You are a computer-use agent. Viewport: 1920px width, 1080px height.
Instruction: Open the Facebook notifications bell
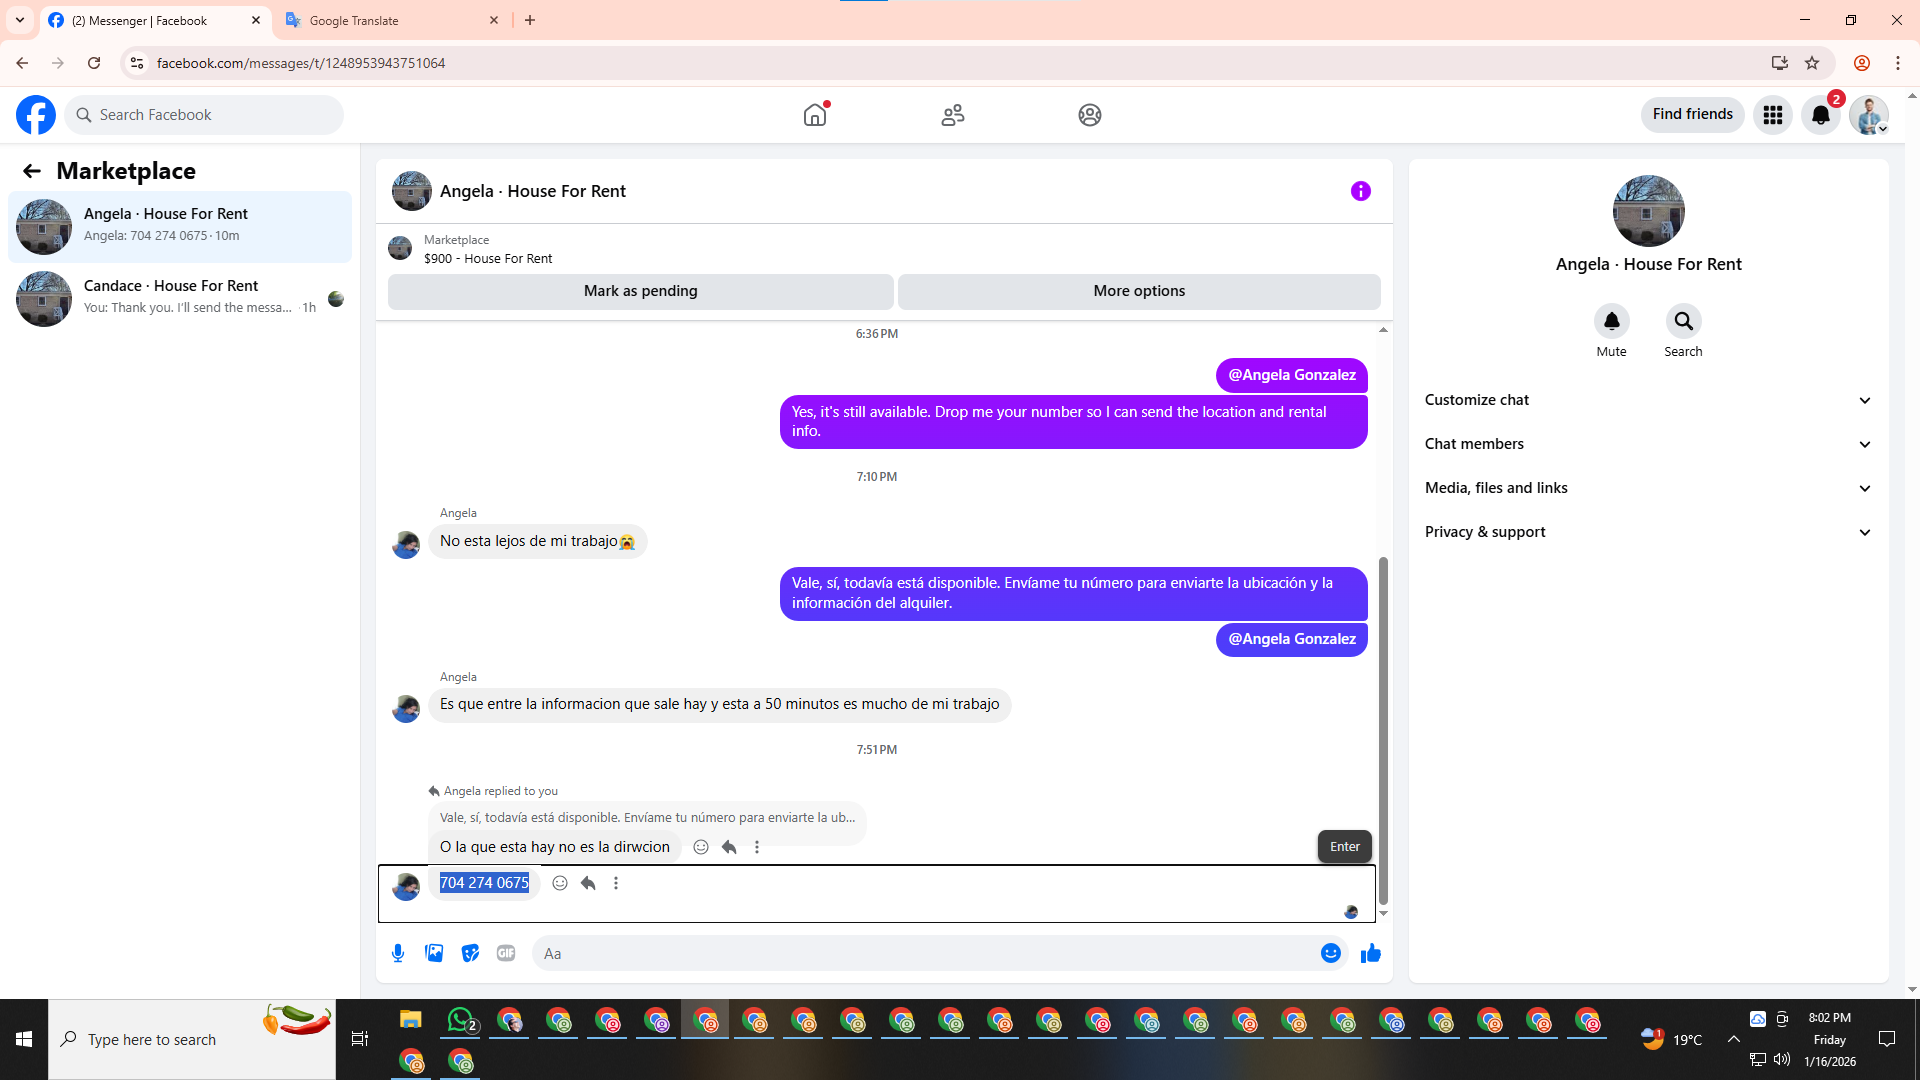point(1820,115)
